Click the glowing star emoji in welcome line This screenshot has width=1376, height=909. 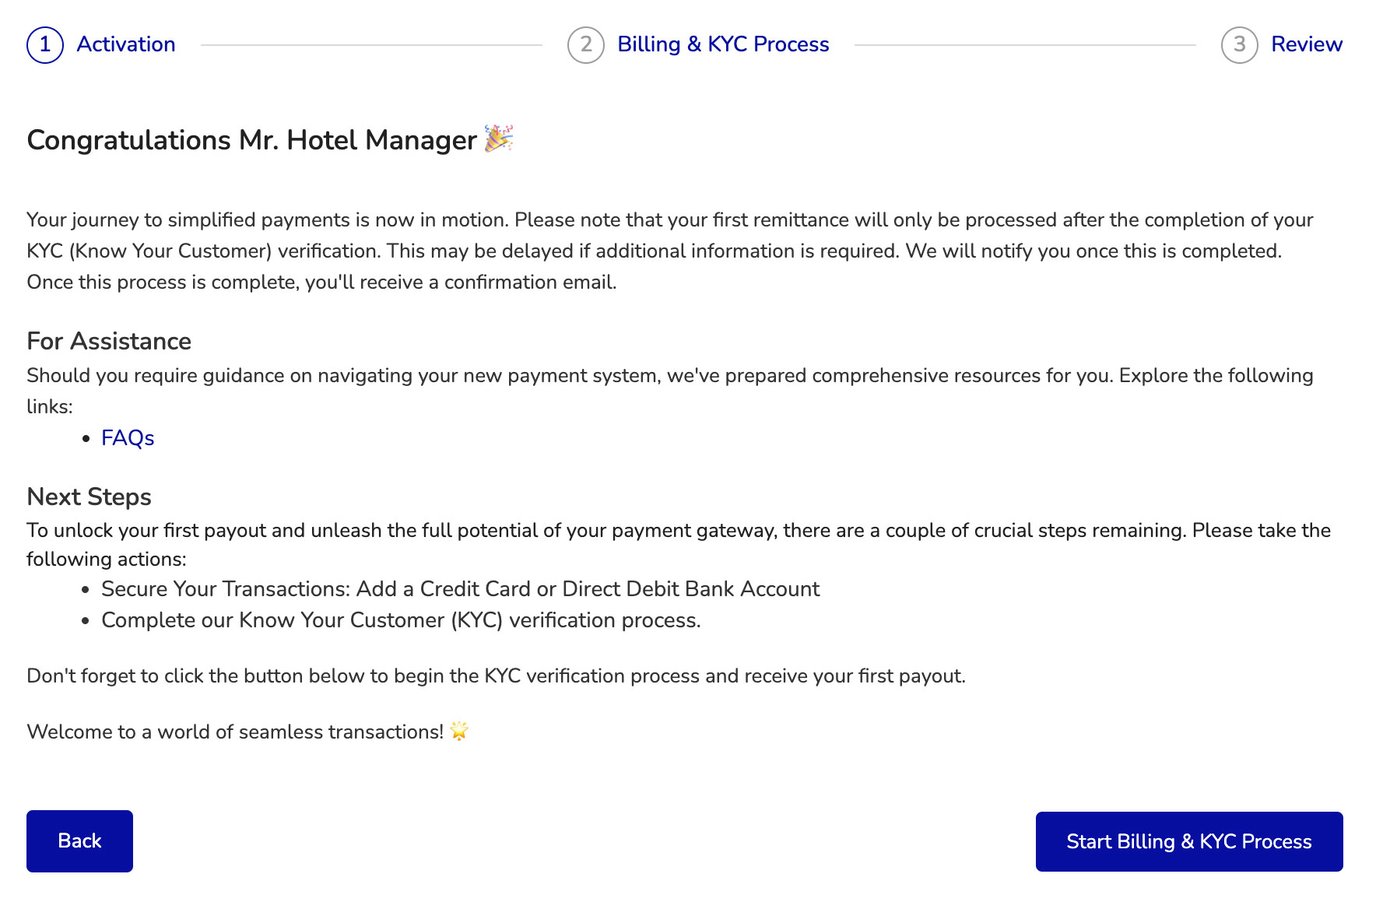[x=457, y=731]
